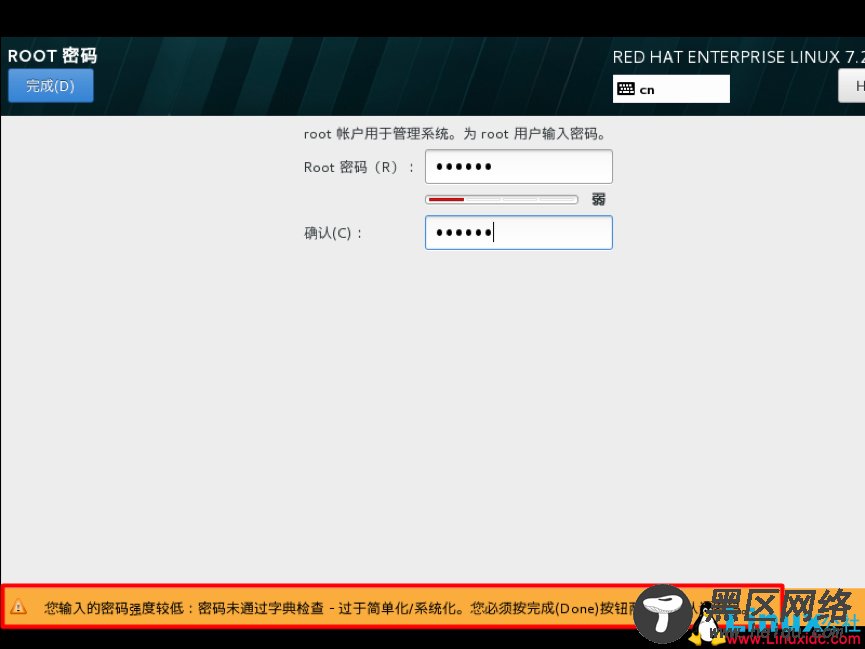Click the 弱 strength indicator label
Image resolution: width=865 pixels, height=649 pixels.
pos(599,199)
